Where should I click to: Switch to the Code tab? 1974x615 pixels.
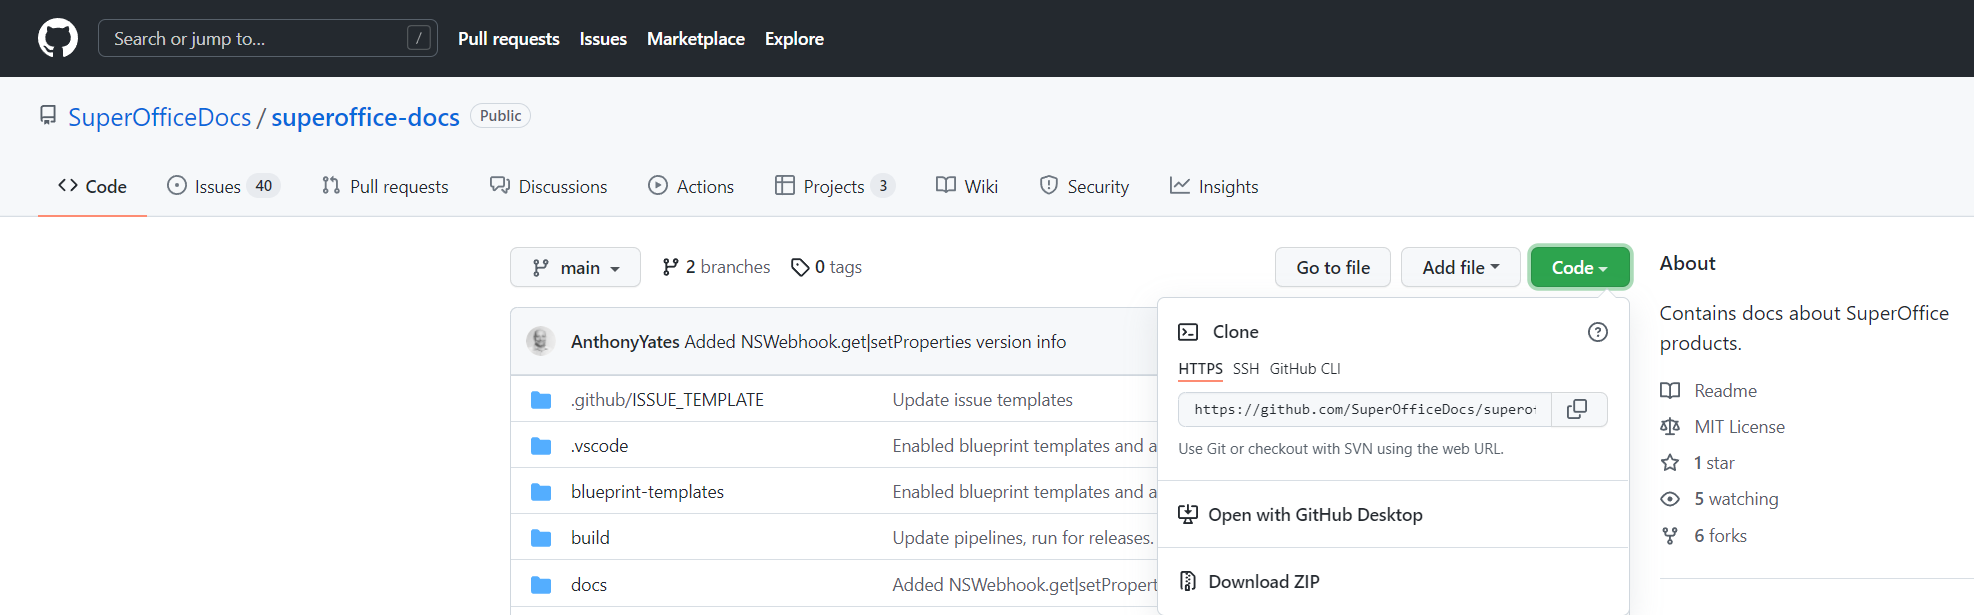point(92,186)
